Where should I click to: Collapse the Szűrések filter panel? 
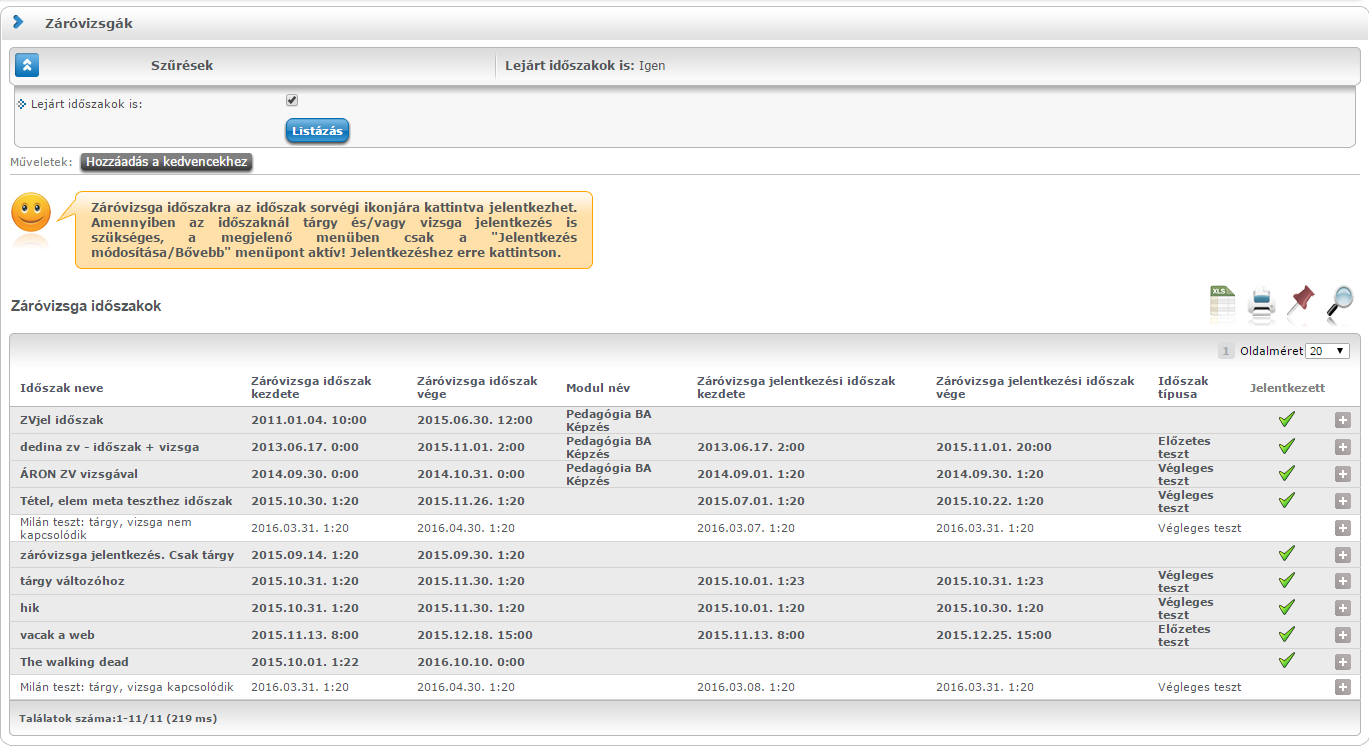point(28,66)
